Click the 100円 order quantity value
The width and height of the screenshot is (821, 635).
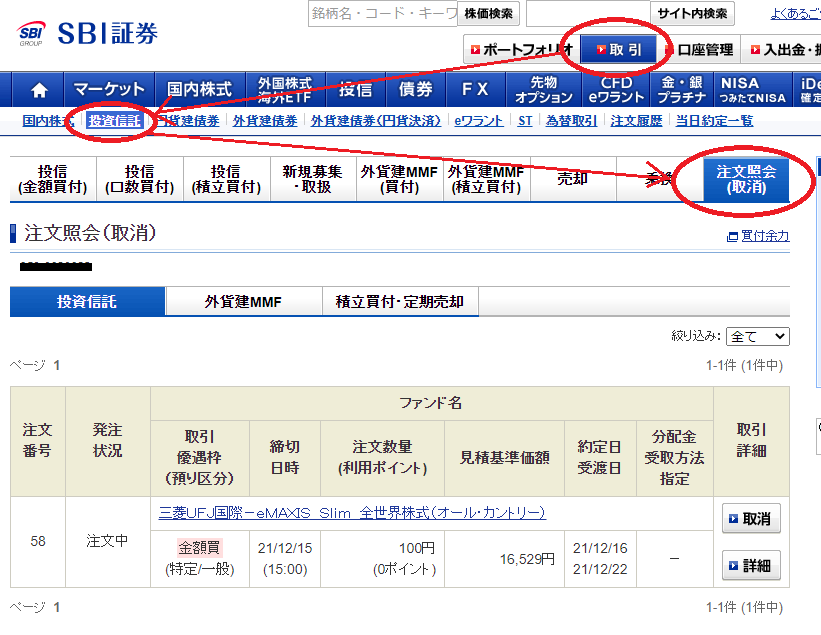(x=417, y=548)
